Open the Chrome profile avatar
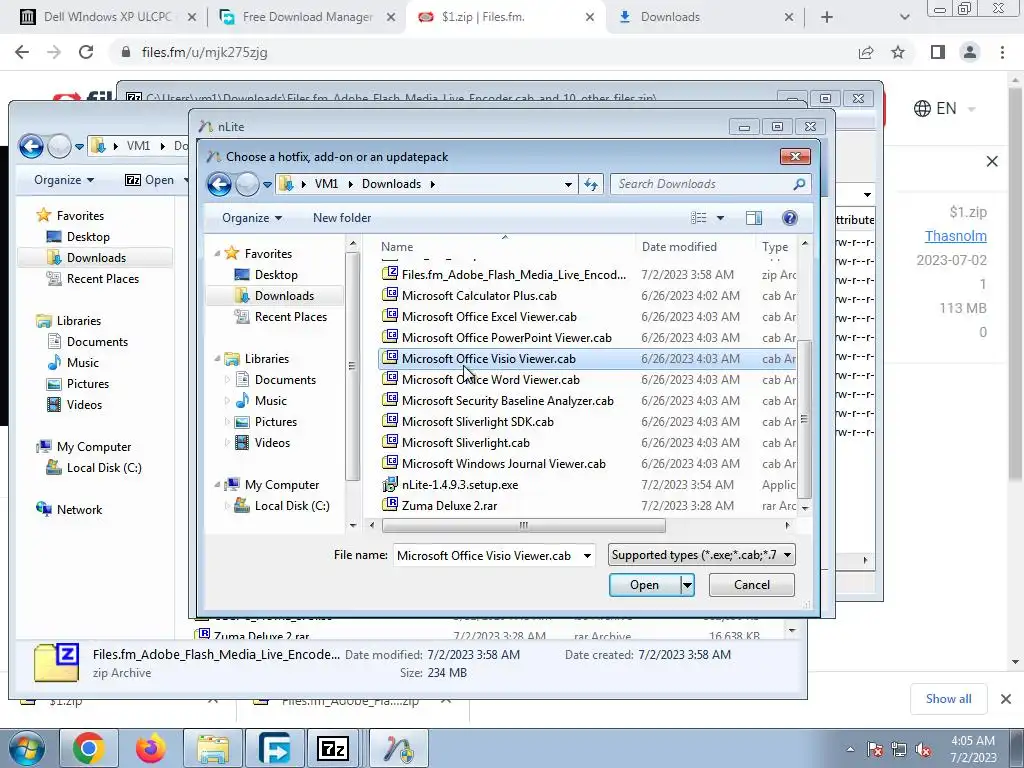1024x768 pixels. [970, 52]
